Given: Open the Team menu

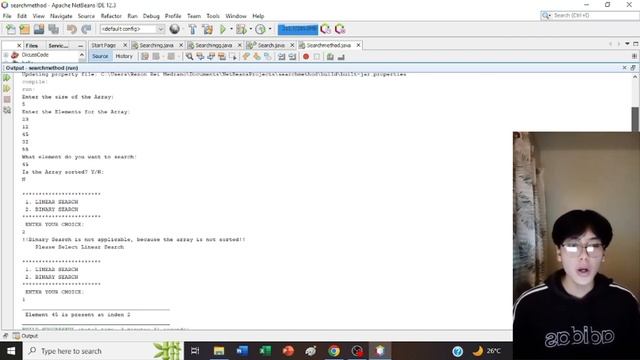Looking at the screenshot, I should [194, 16].
